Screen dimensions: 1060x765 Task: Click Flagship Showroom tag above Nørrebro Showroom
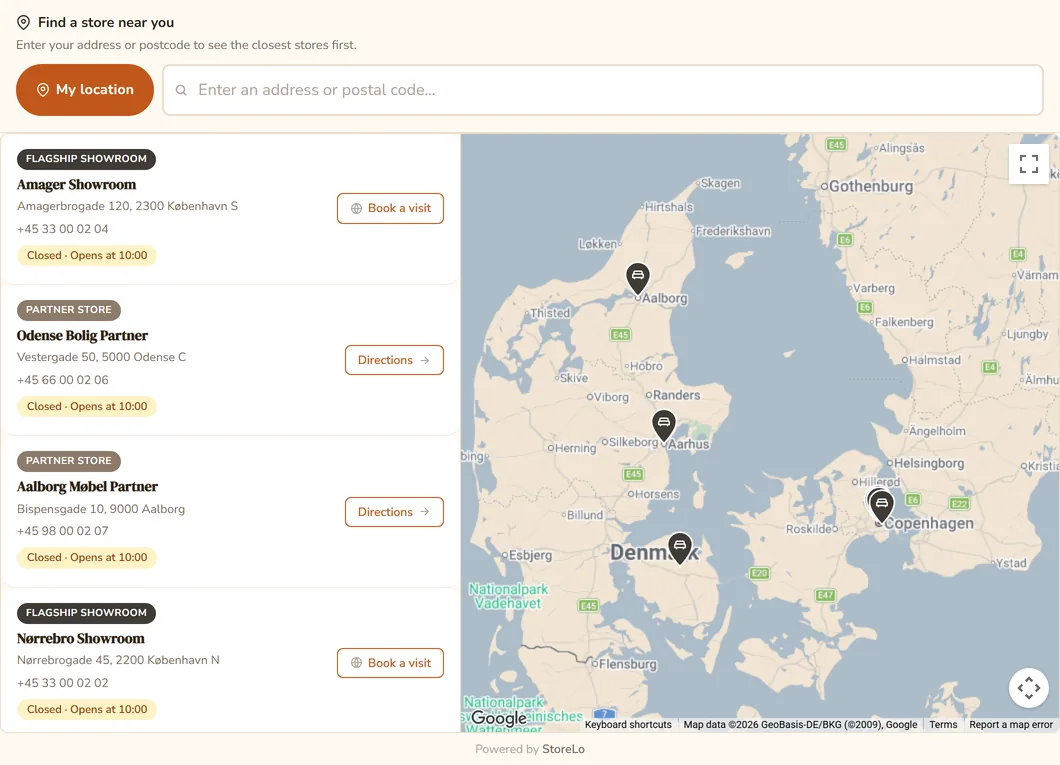87,613
